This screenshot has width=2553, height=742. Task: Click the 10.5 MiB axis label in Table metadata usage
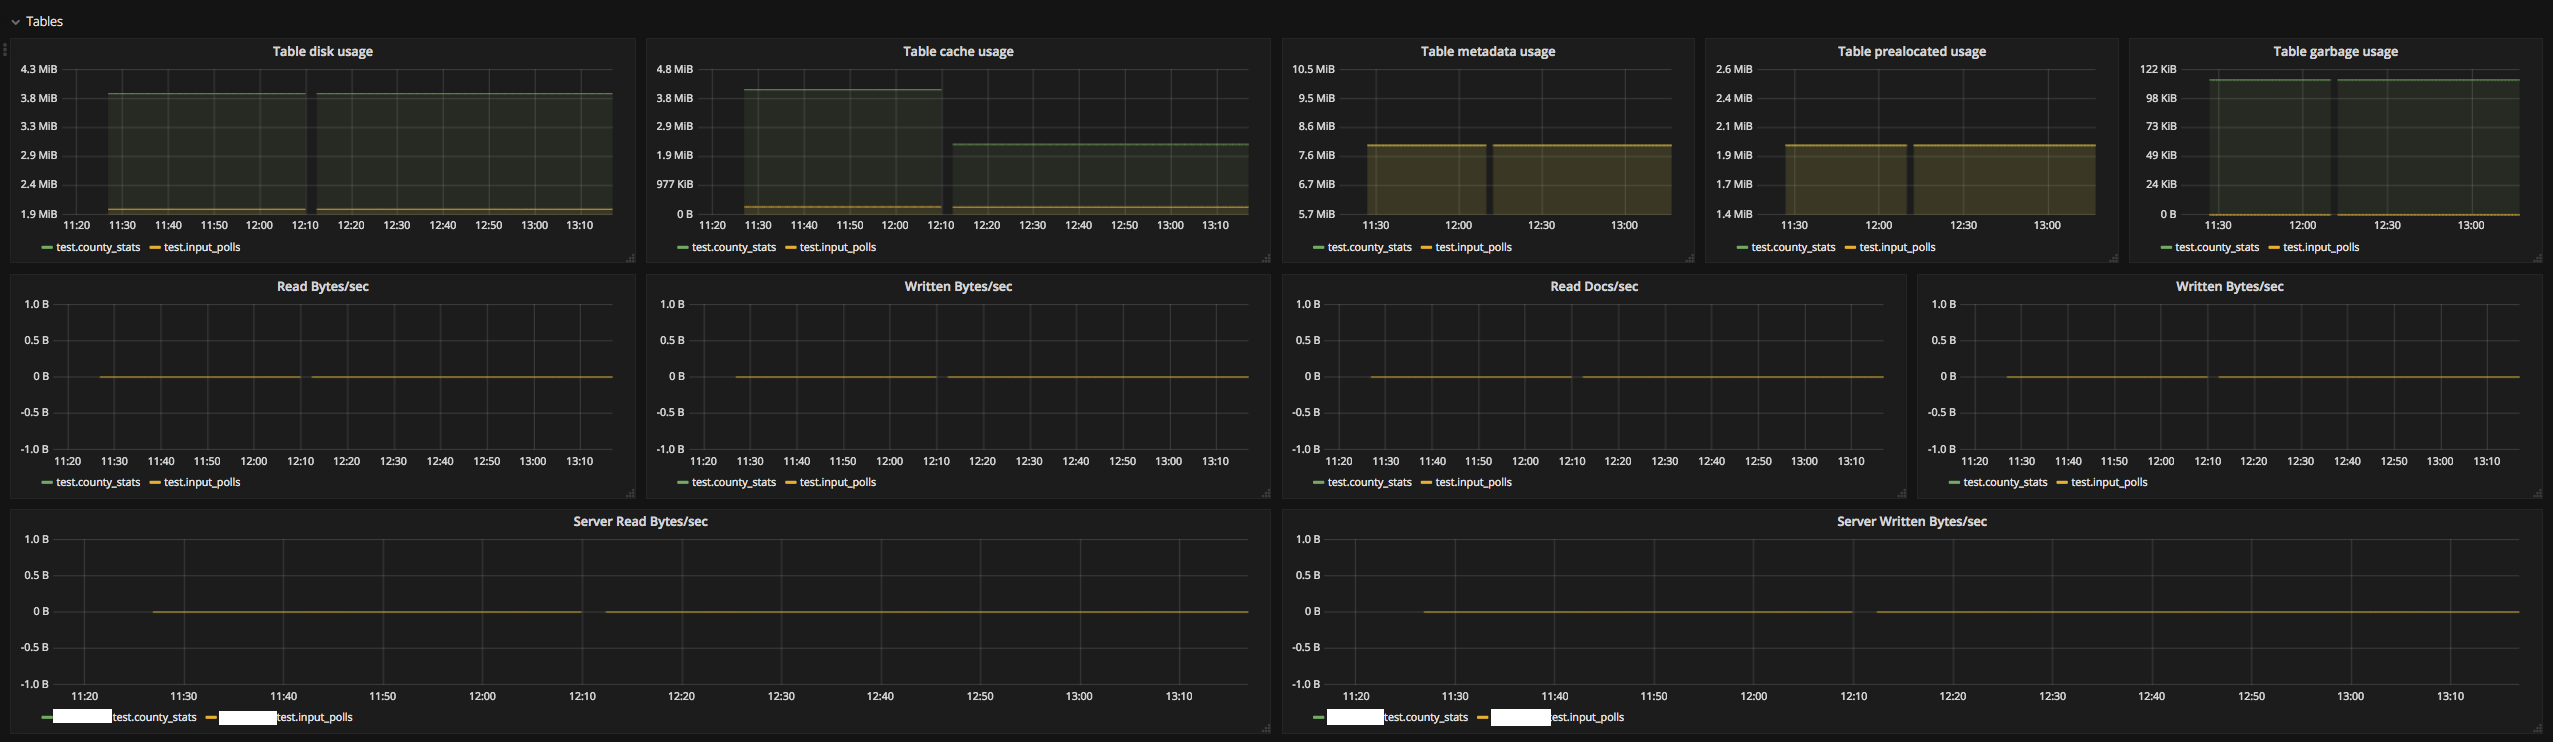[x=1313, y=69]
